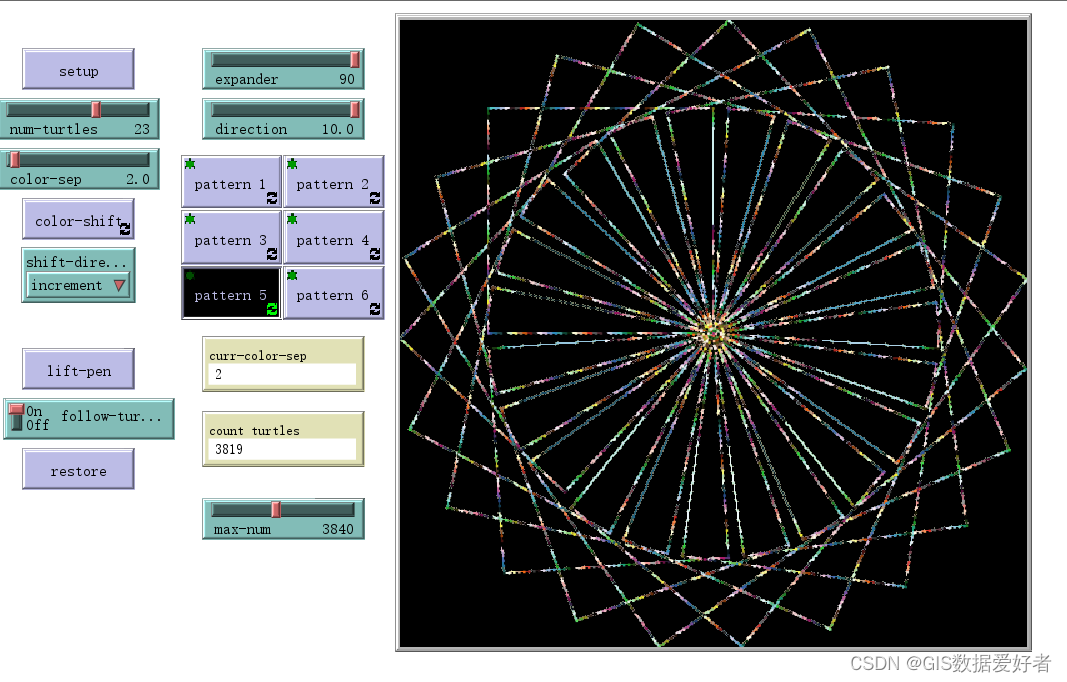1067x682 pixels.
Task: Click the num-turtles value 23
Action: point(142,129)
